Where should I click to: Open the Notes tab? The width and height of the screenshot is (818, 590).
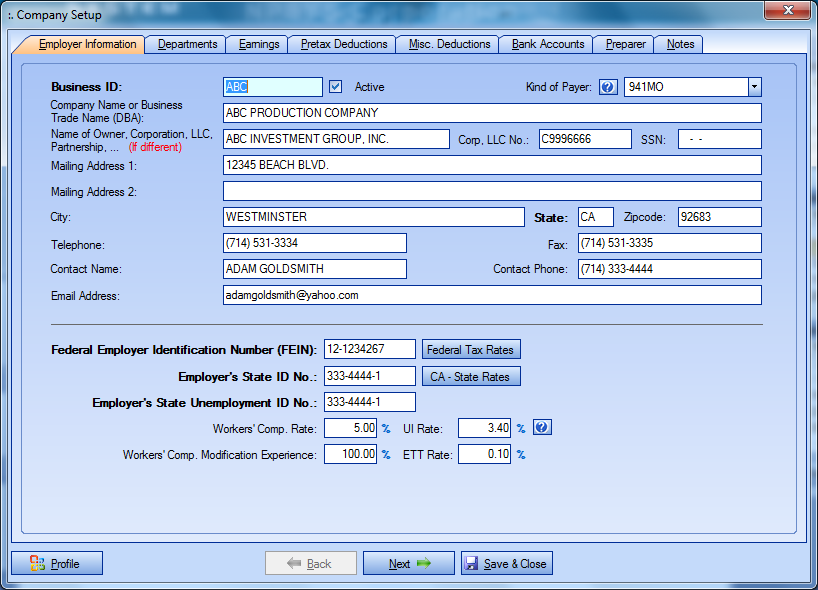(x=680, y=44)
